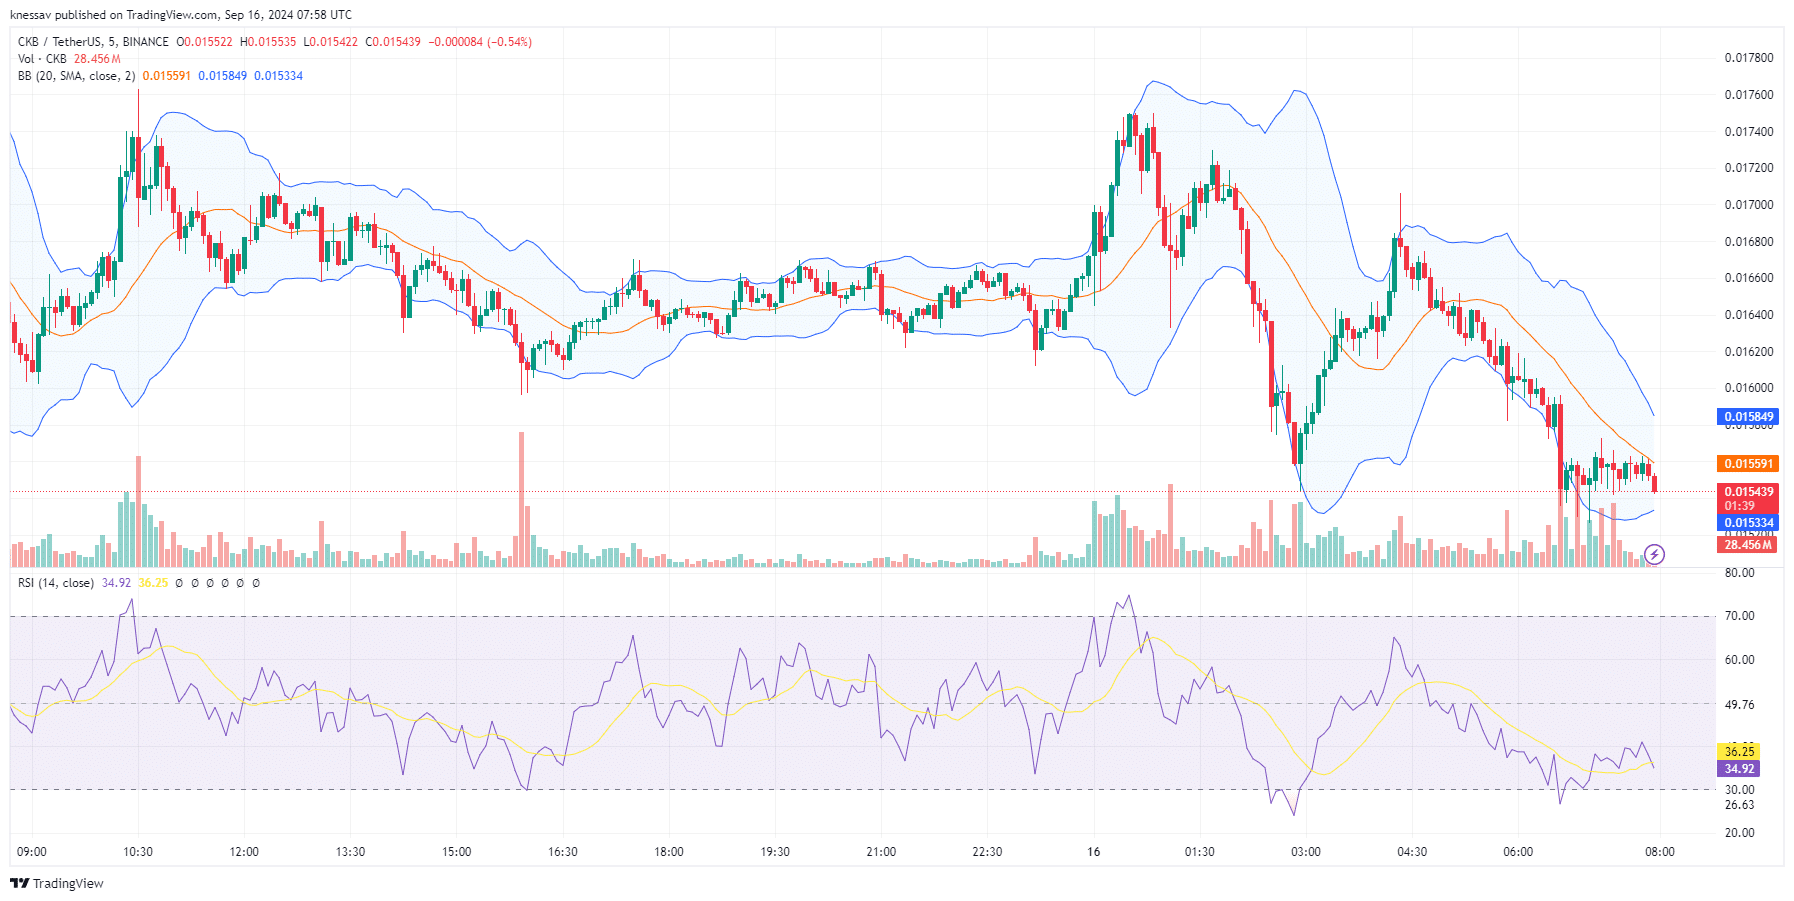Viewport: 1794px width, 901px height.
Task: Click the 16 date marker on time axis
Action: point(1094,852)
